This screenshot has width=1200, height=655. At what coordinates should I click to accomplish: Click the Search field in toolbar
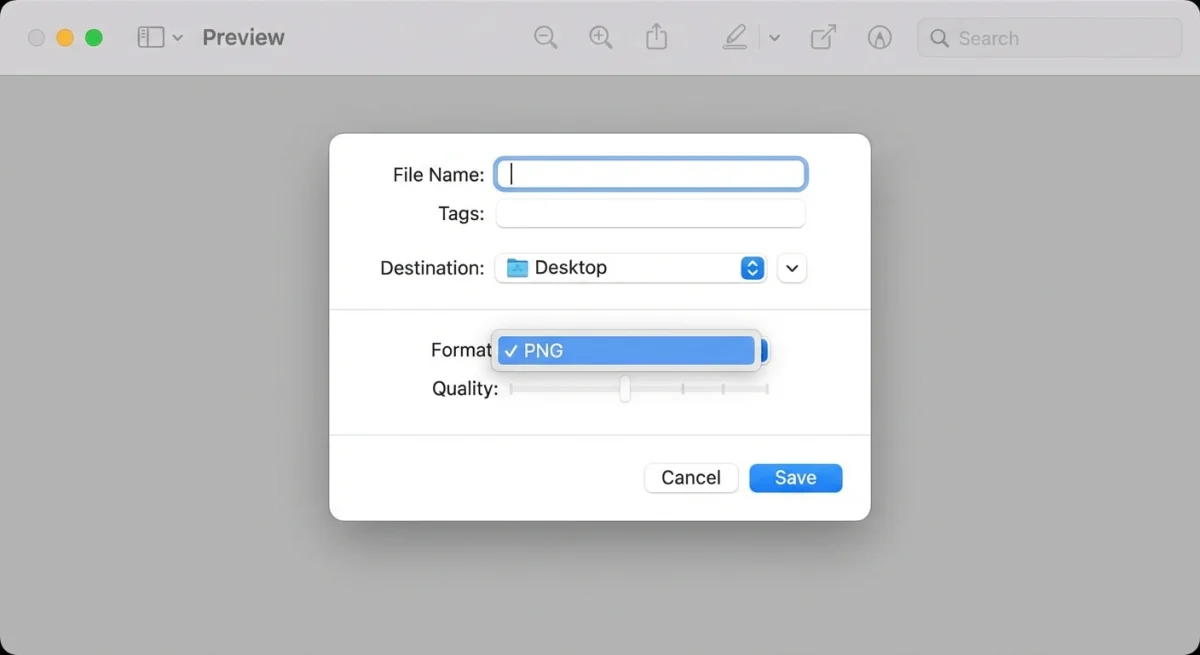pos(1049,38)
